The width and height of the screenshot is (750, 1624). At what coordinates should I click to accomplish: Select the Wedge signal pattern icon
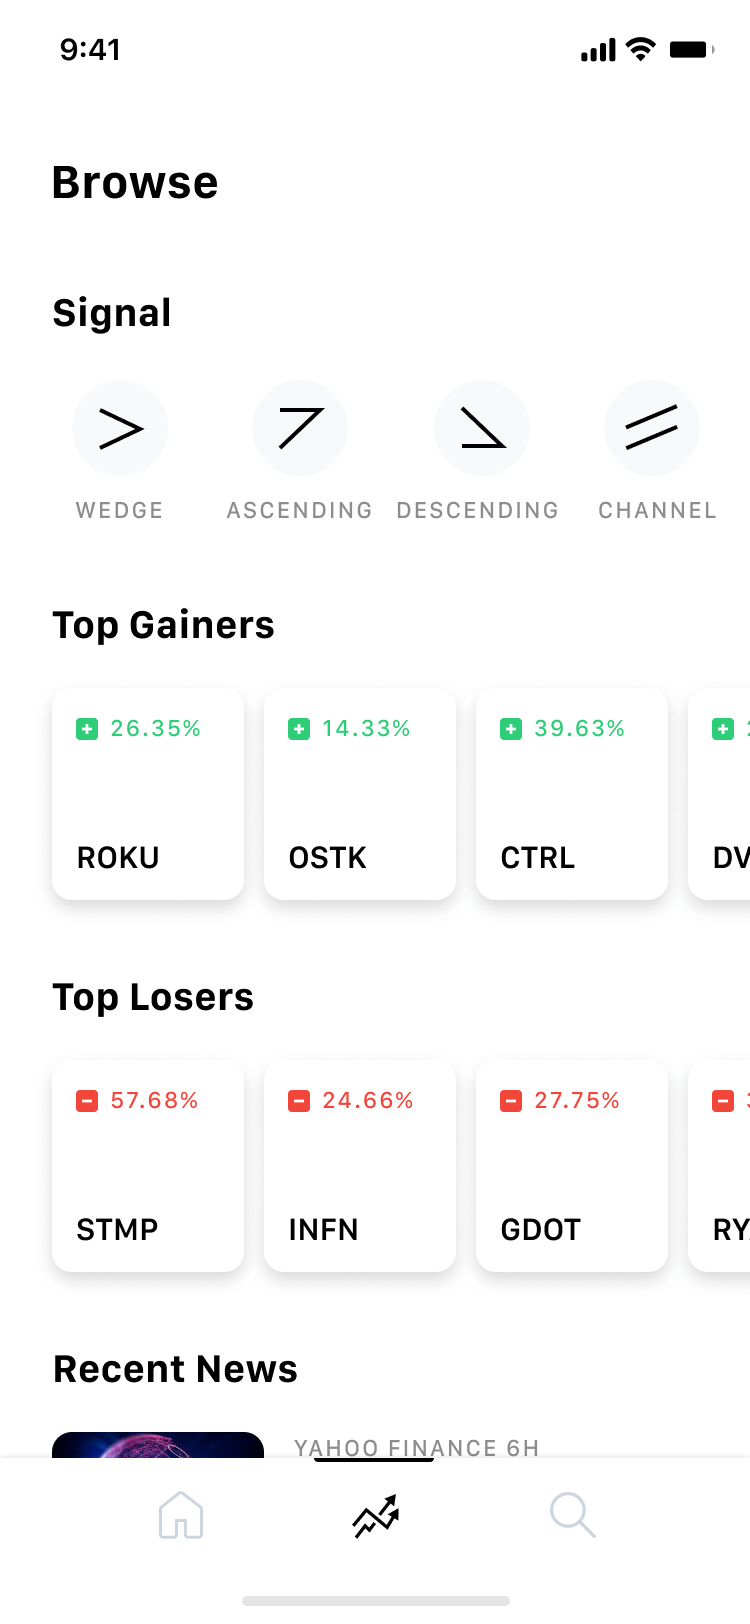[120, 428]
